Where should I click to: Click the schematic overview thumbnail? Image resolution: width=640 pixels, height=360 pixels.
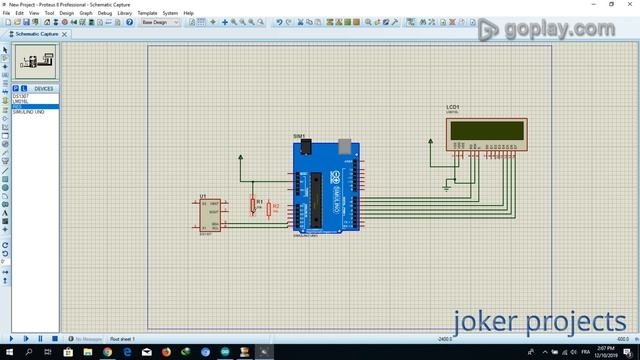tap(35, 62)
